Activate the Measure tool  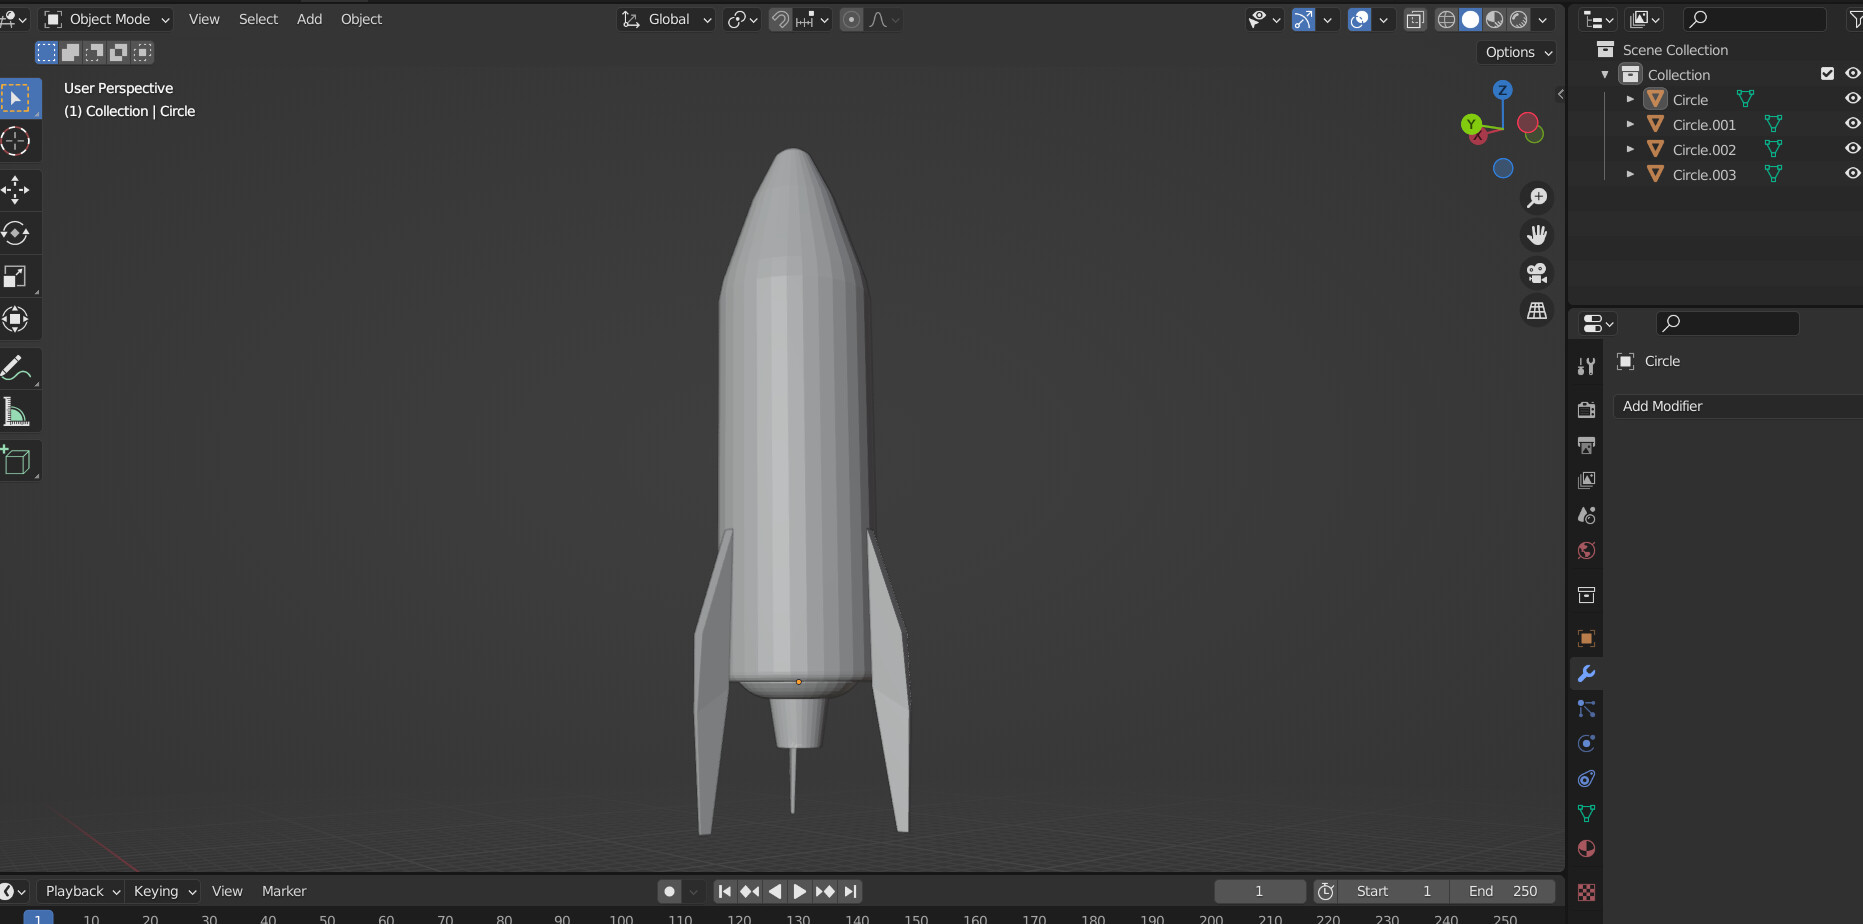20,411
